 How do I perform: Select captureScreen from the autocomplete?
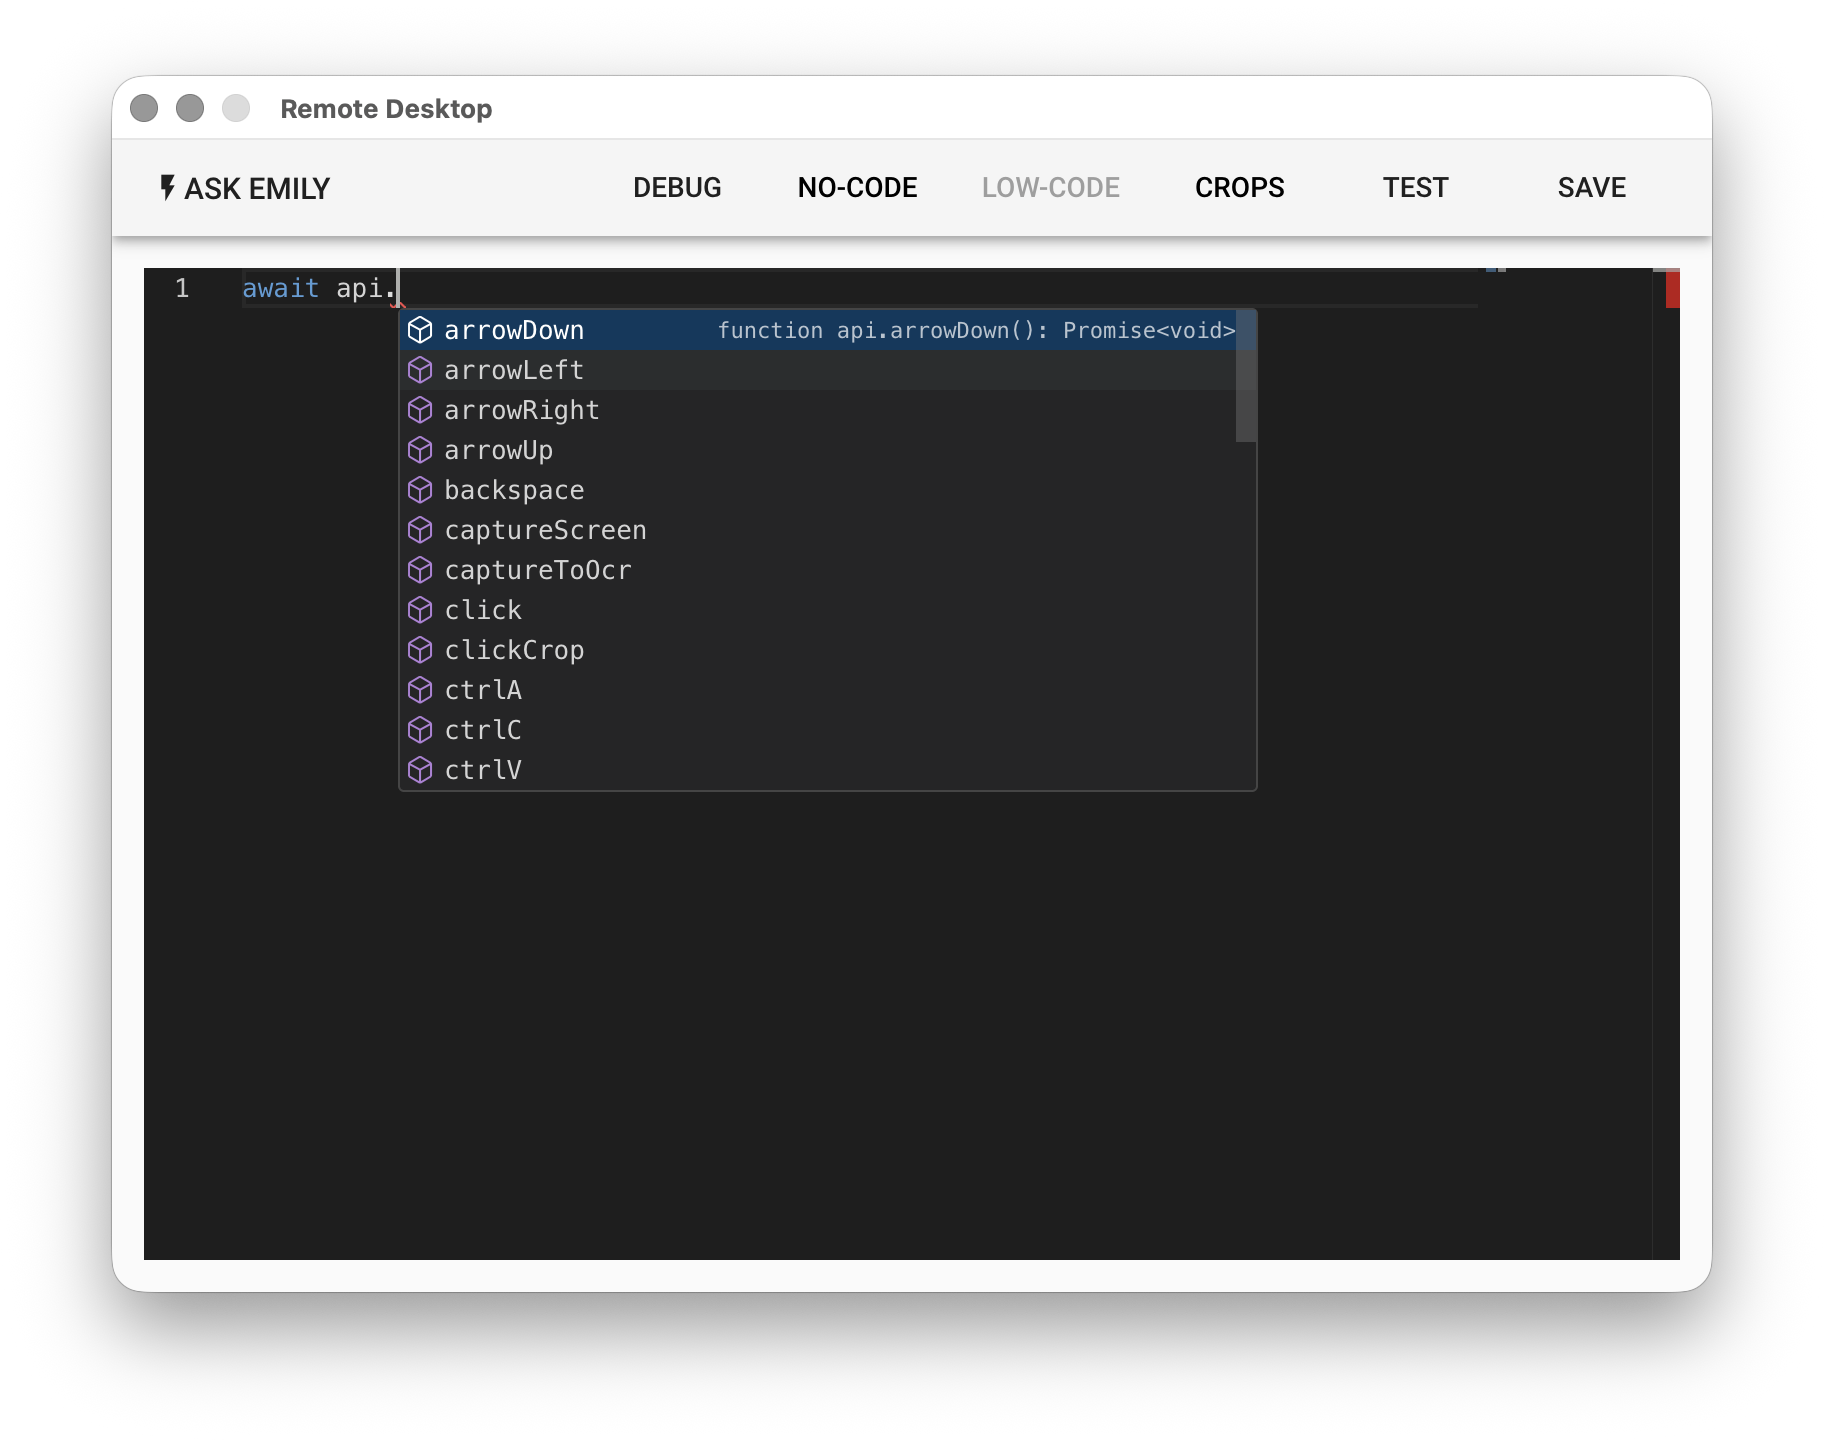[827, 530]
